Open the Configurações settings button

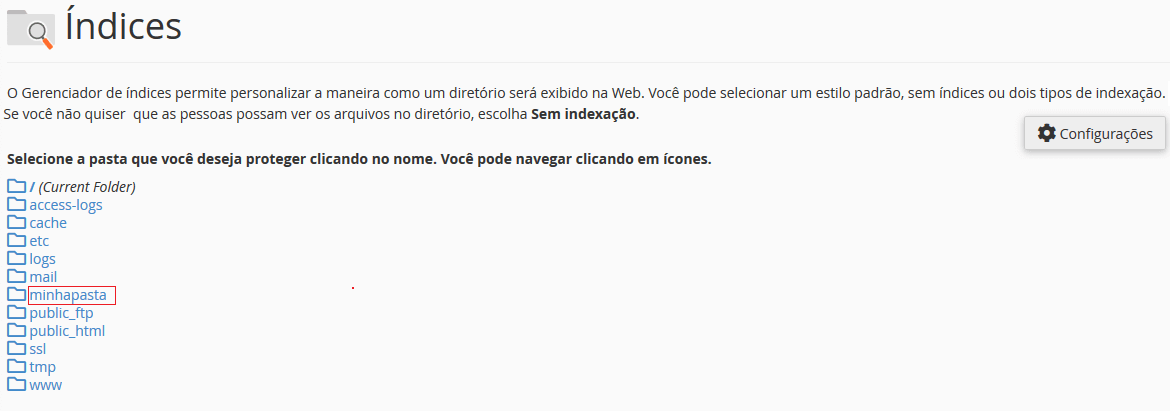(x=1095, y=133)
